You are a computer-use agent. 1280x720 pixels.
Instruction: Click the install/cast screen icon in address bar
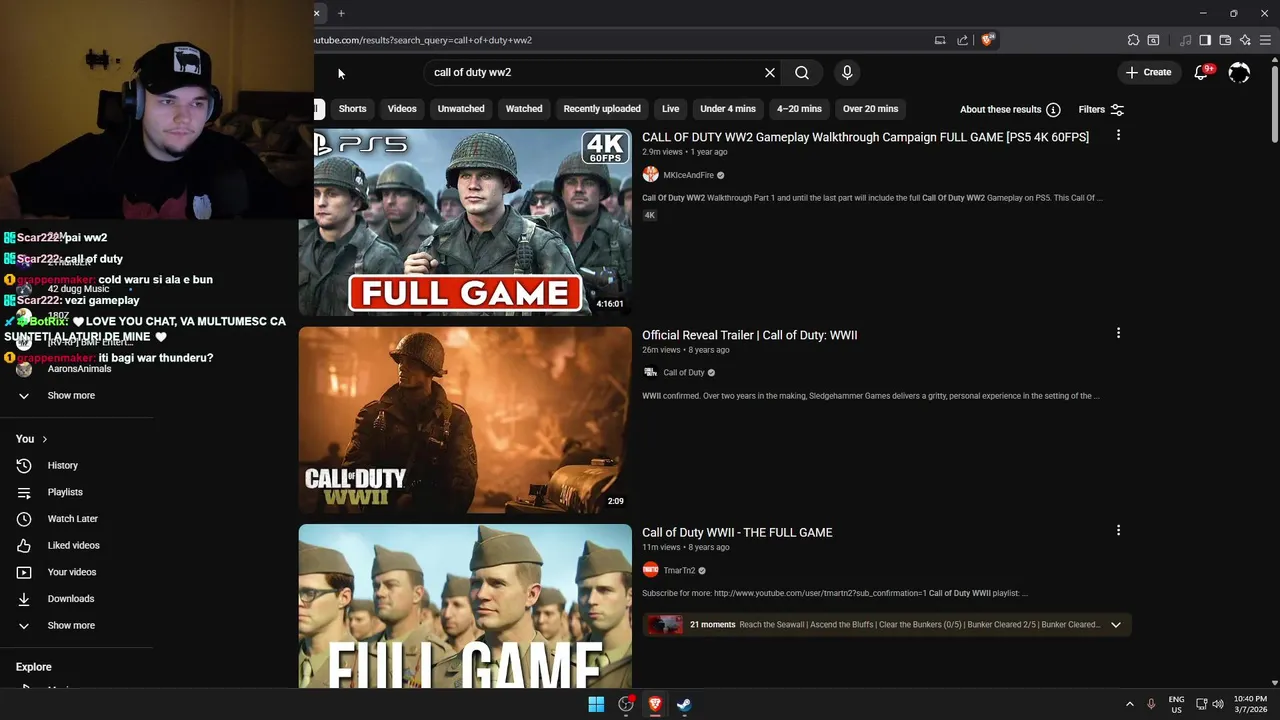coord(940,40)
